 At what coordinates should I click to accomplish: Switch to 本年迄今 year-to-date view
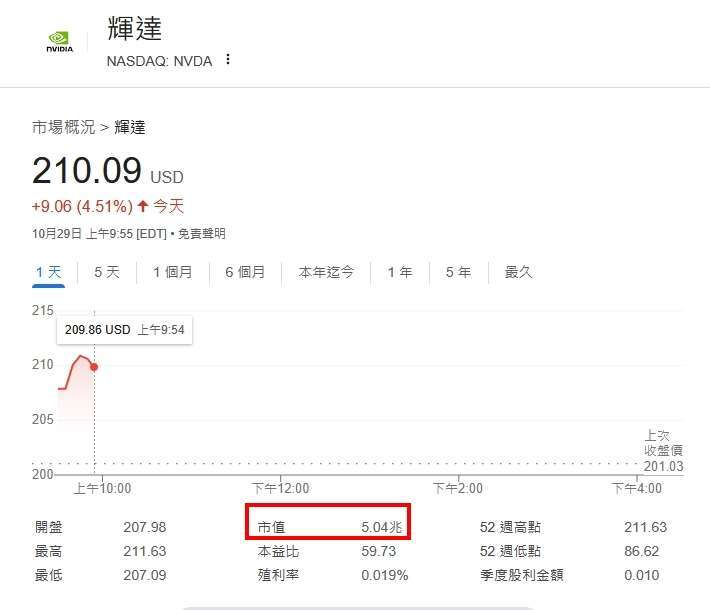(x=326, y=272)
